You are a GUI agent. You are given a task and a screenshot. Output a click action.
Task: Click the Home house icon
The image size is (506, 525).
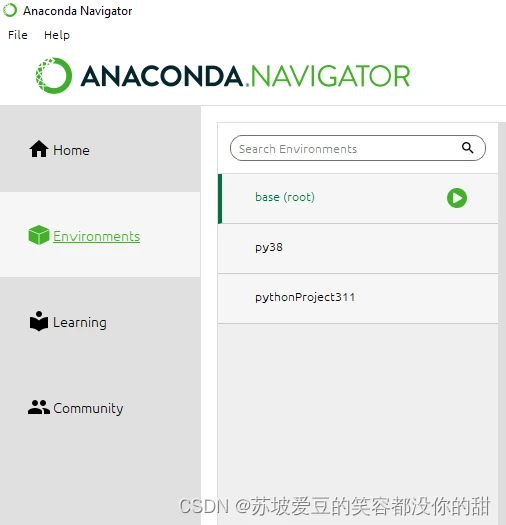click(39, 149)
